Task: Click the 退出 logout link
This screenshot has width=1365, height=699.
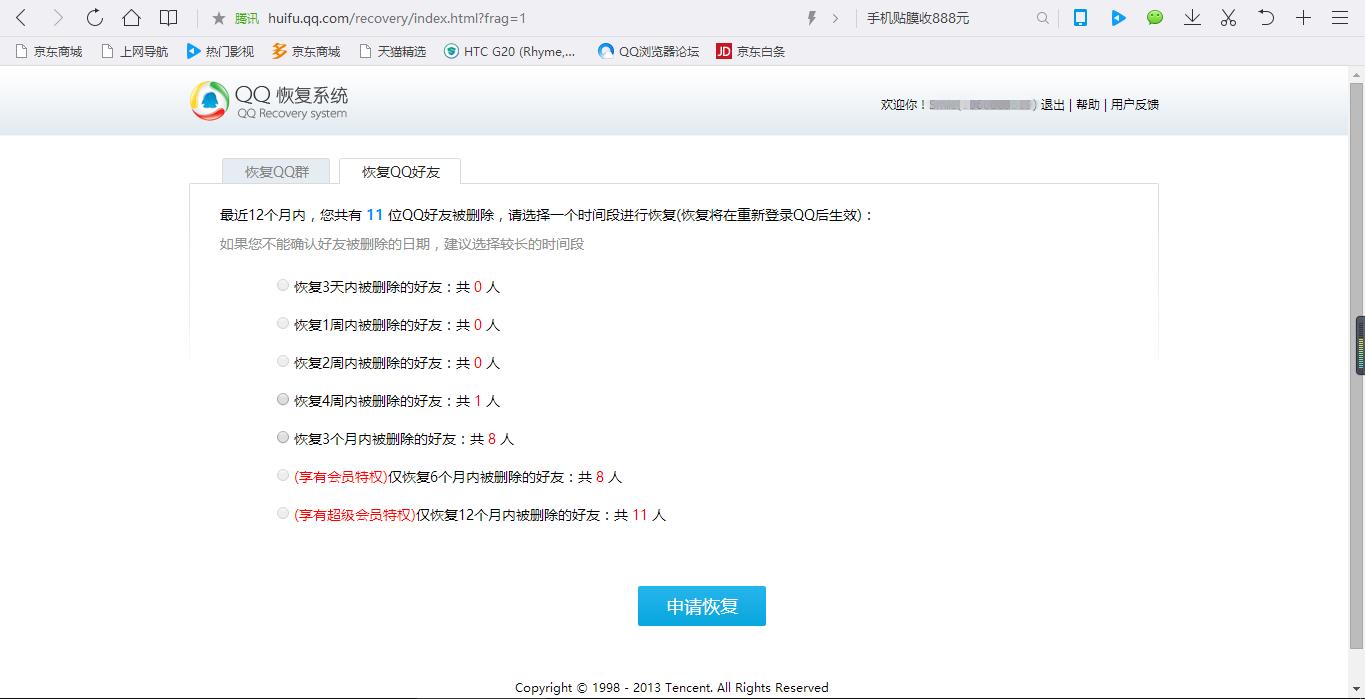Action: coord(1052,105)
